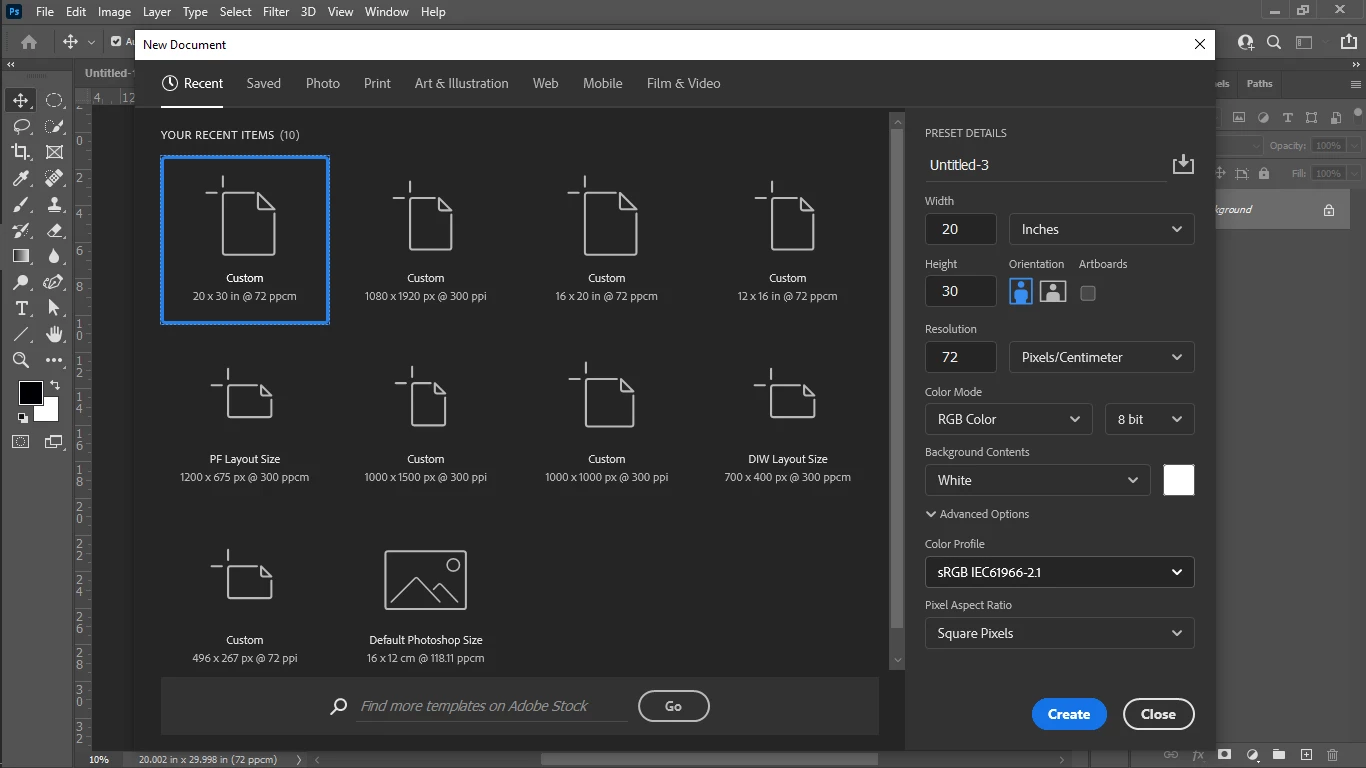Select the Quick Selection tool
The height and width of the screenshot is (768, 1366).
tap(54, 126)
